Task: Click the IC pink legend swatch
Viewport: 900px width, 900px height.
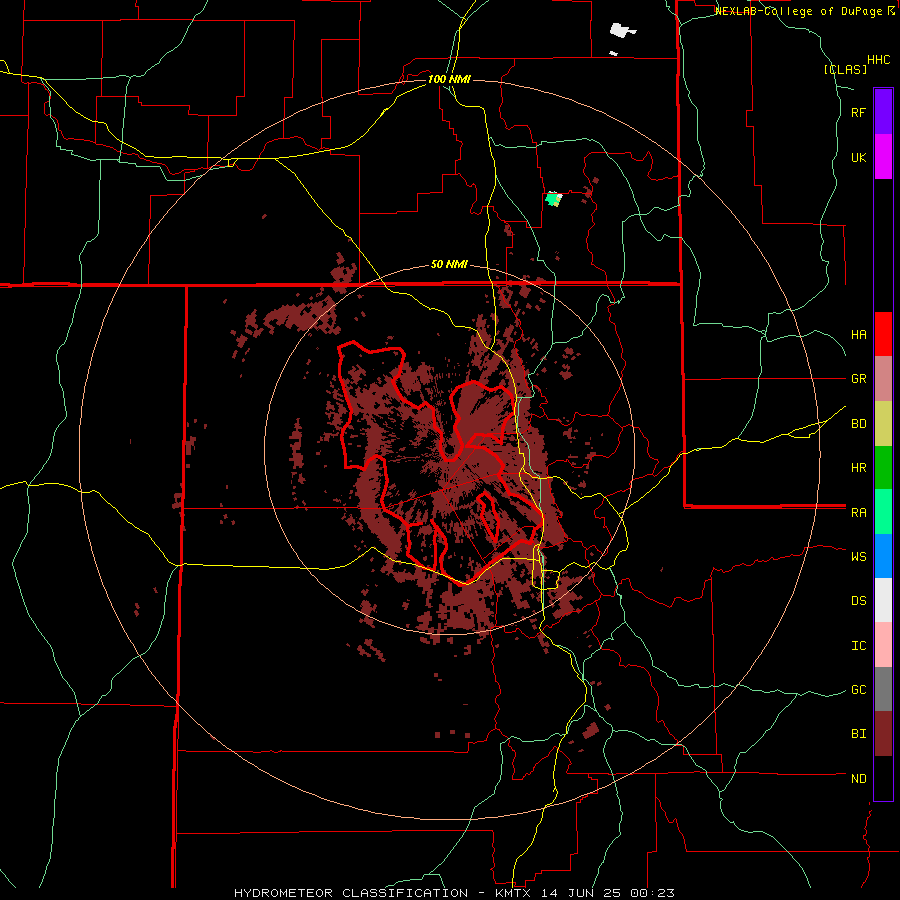Action: pyautogui.click(x=883, y=645)
